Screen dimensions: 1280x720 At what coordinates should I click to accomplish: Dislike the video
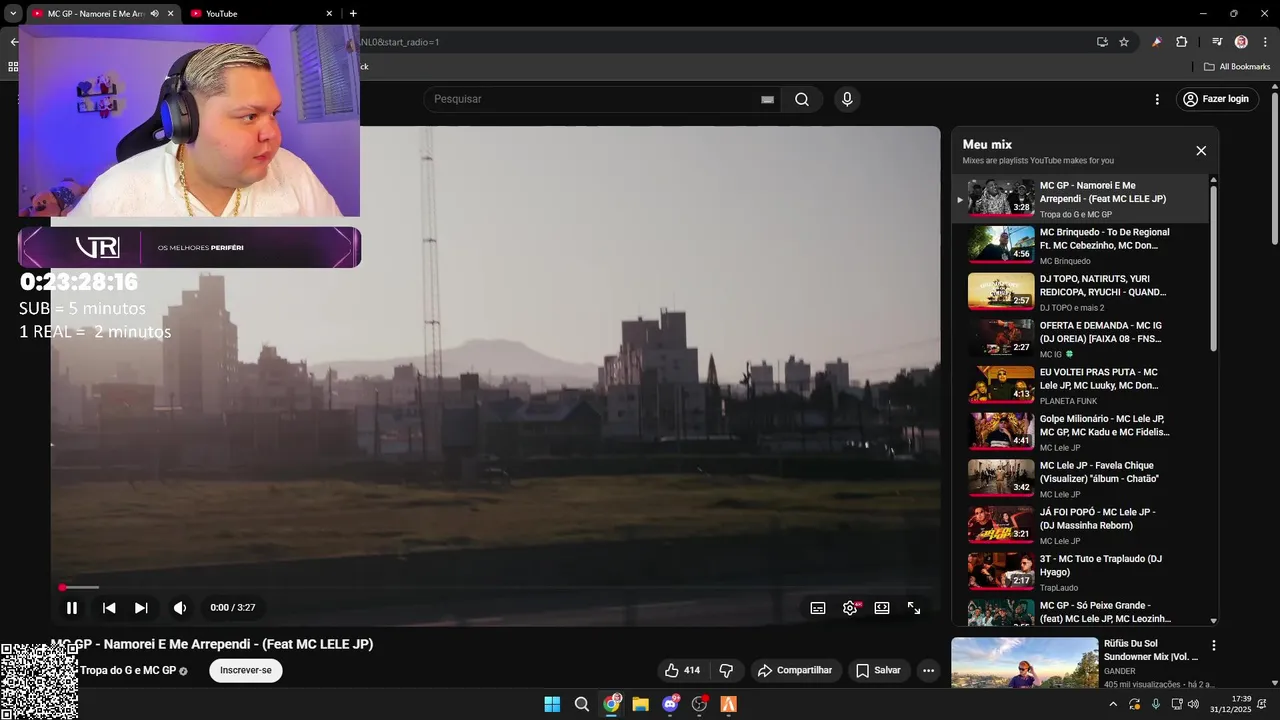pyautogui.click(x=727, y=671)
